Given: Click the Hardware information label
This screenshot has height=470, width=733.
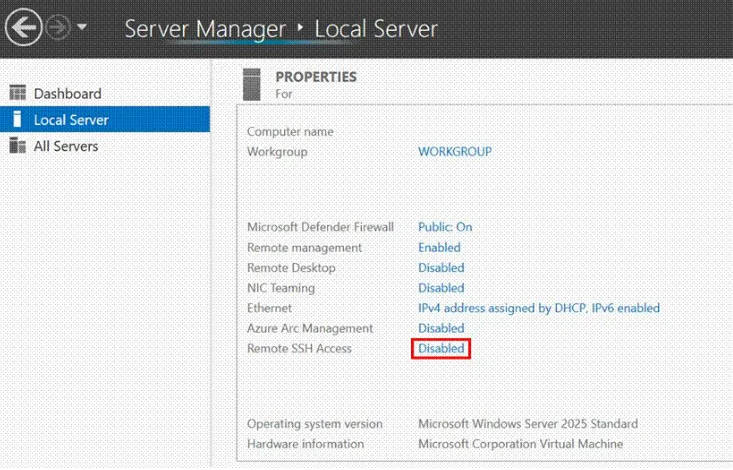Looking at the screenshot, I should [x=305, y=444].
